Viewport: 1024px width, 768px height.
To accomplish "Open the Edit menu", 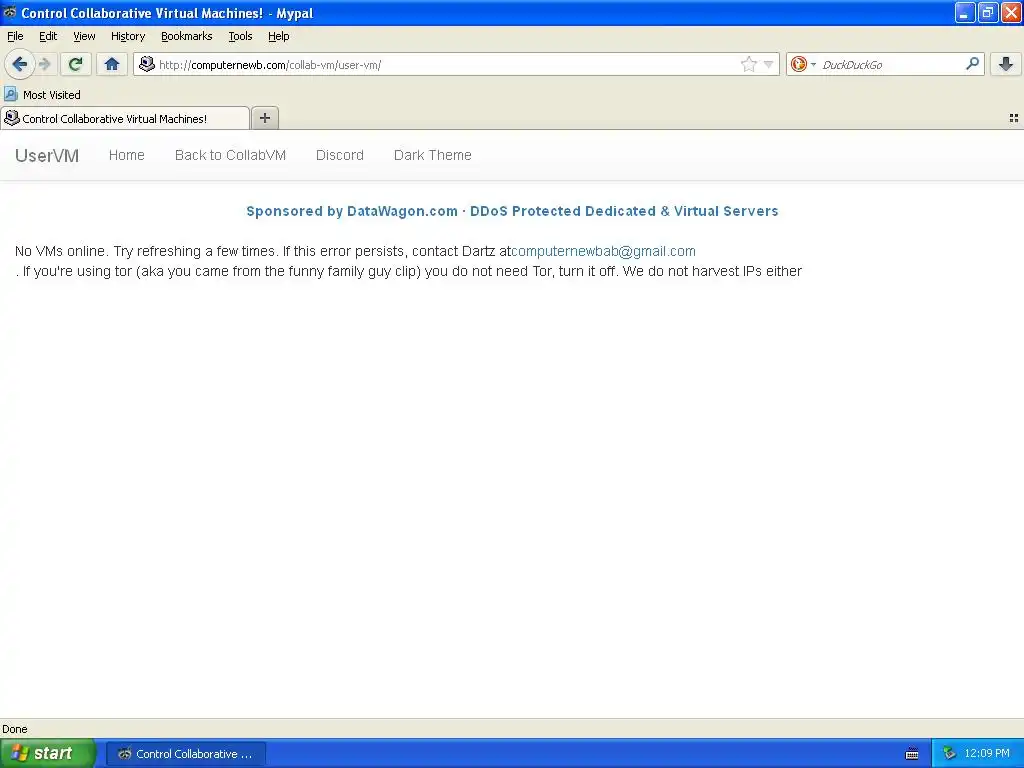I will [48, 36].
